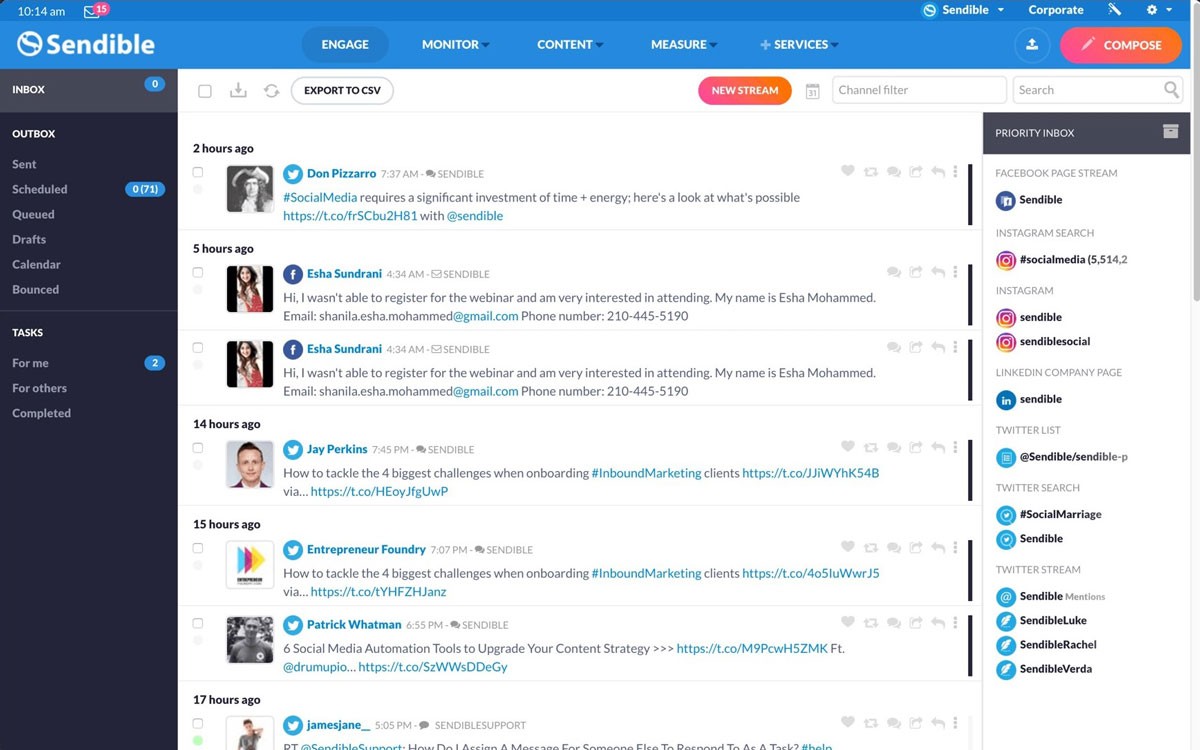Open more options for Patrick Whatman's message

point(955,623)
